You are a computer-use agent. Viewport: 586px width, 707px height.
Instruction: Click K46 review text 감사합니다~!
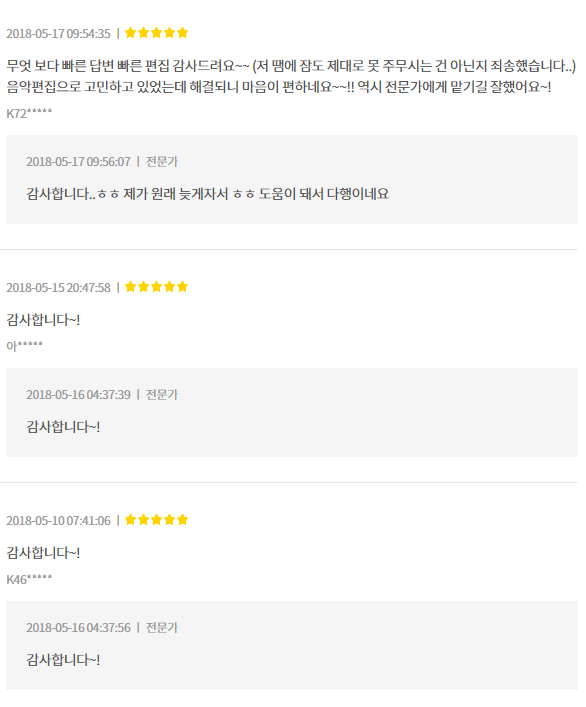(x=43, y=553)
